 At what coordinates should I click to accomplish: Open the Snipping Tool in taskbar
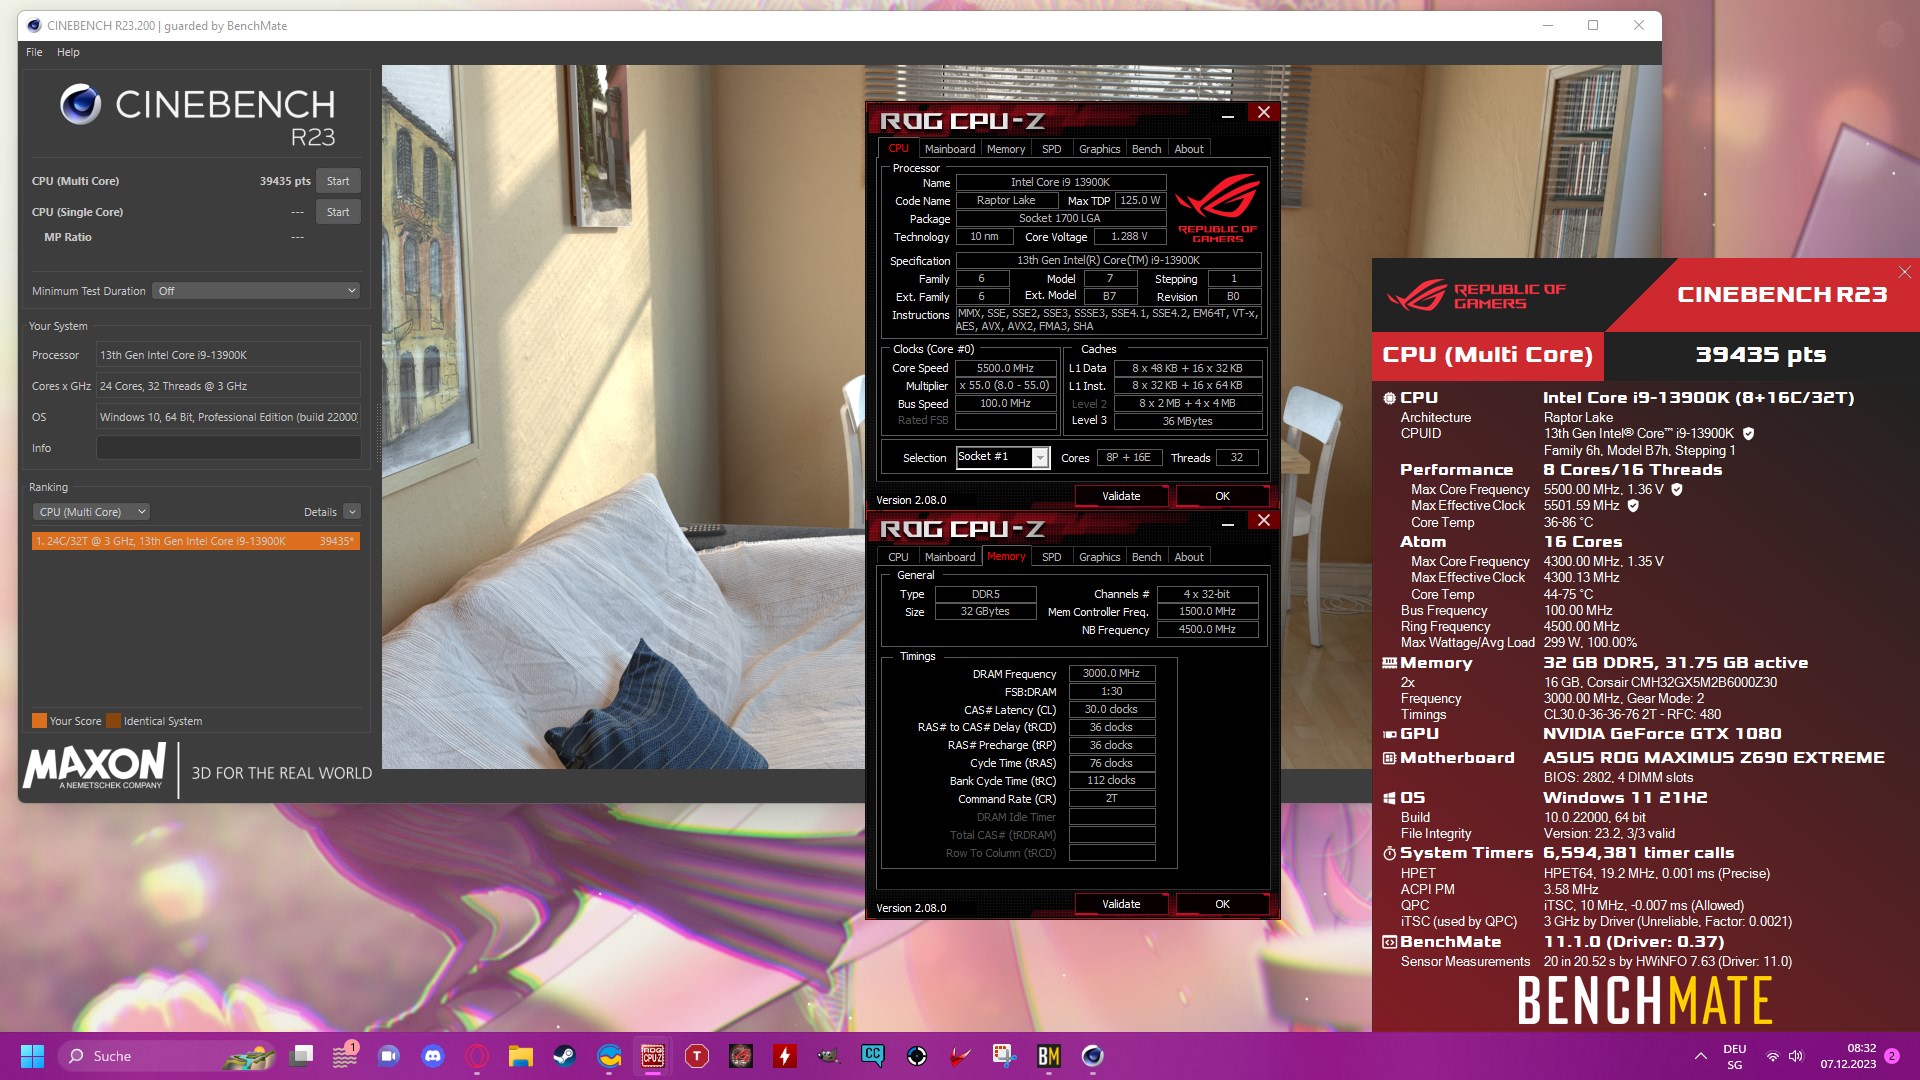1005,1056
